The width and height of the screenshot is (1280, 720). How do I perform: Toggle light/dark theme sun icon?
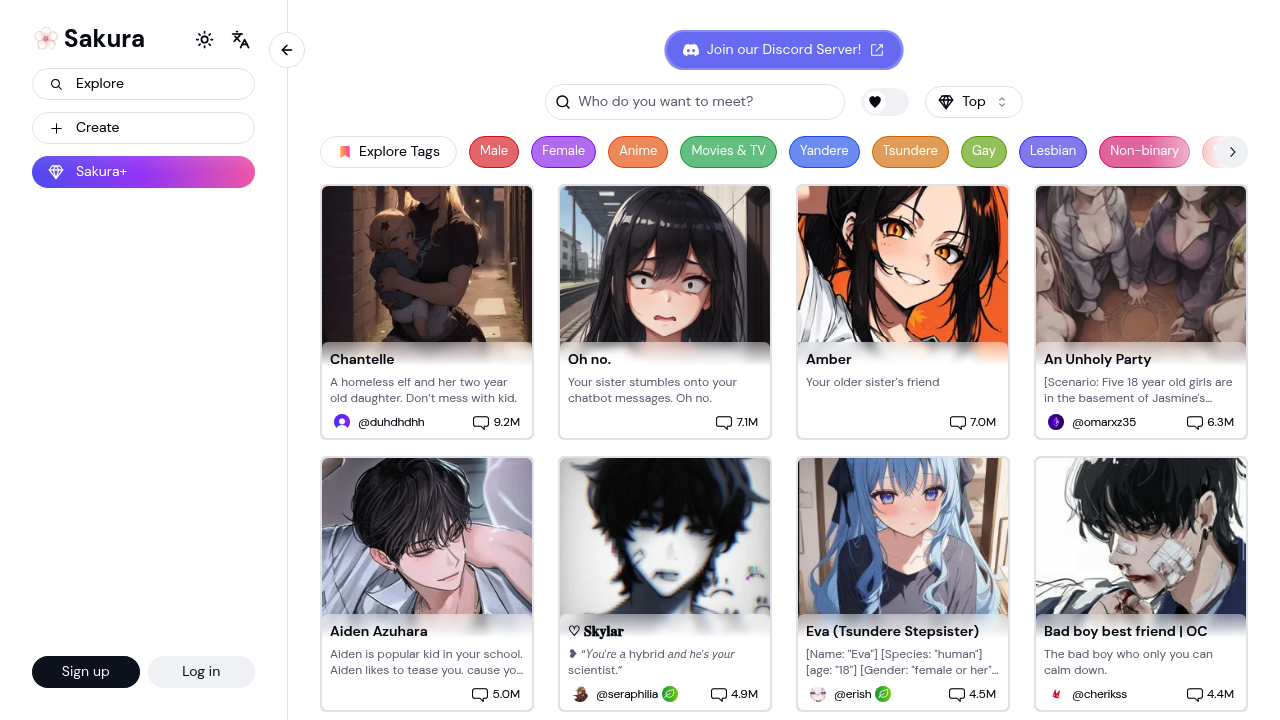pyautogui.click(x=205, y=40)
